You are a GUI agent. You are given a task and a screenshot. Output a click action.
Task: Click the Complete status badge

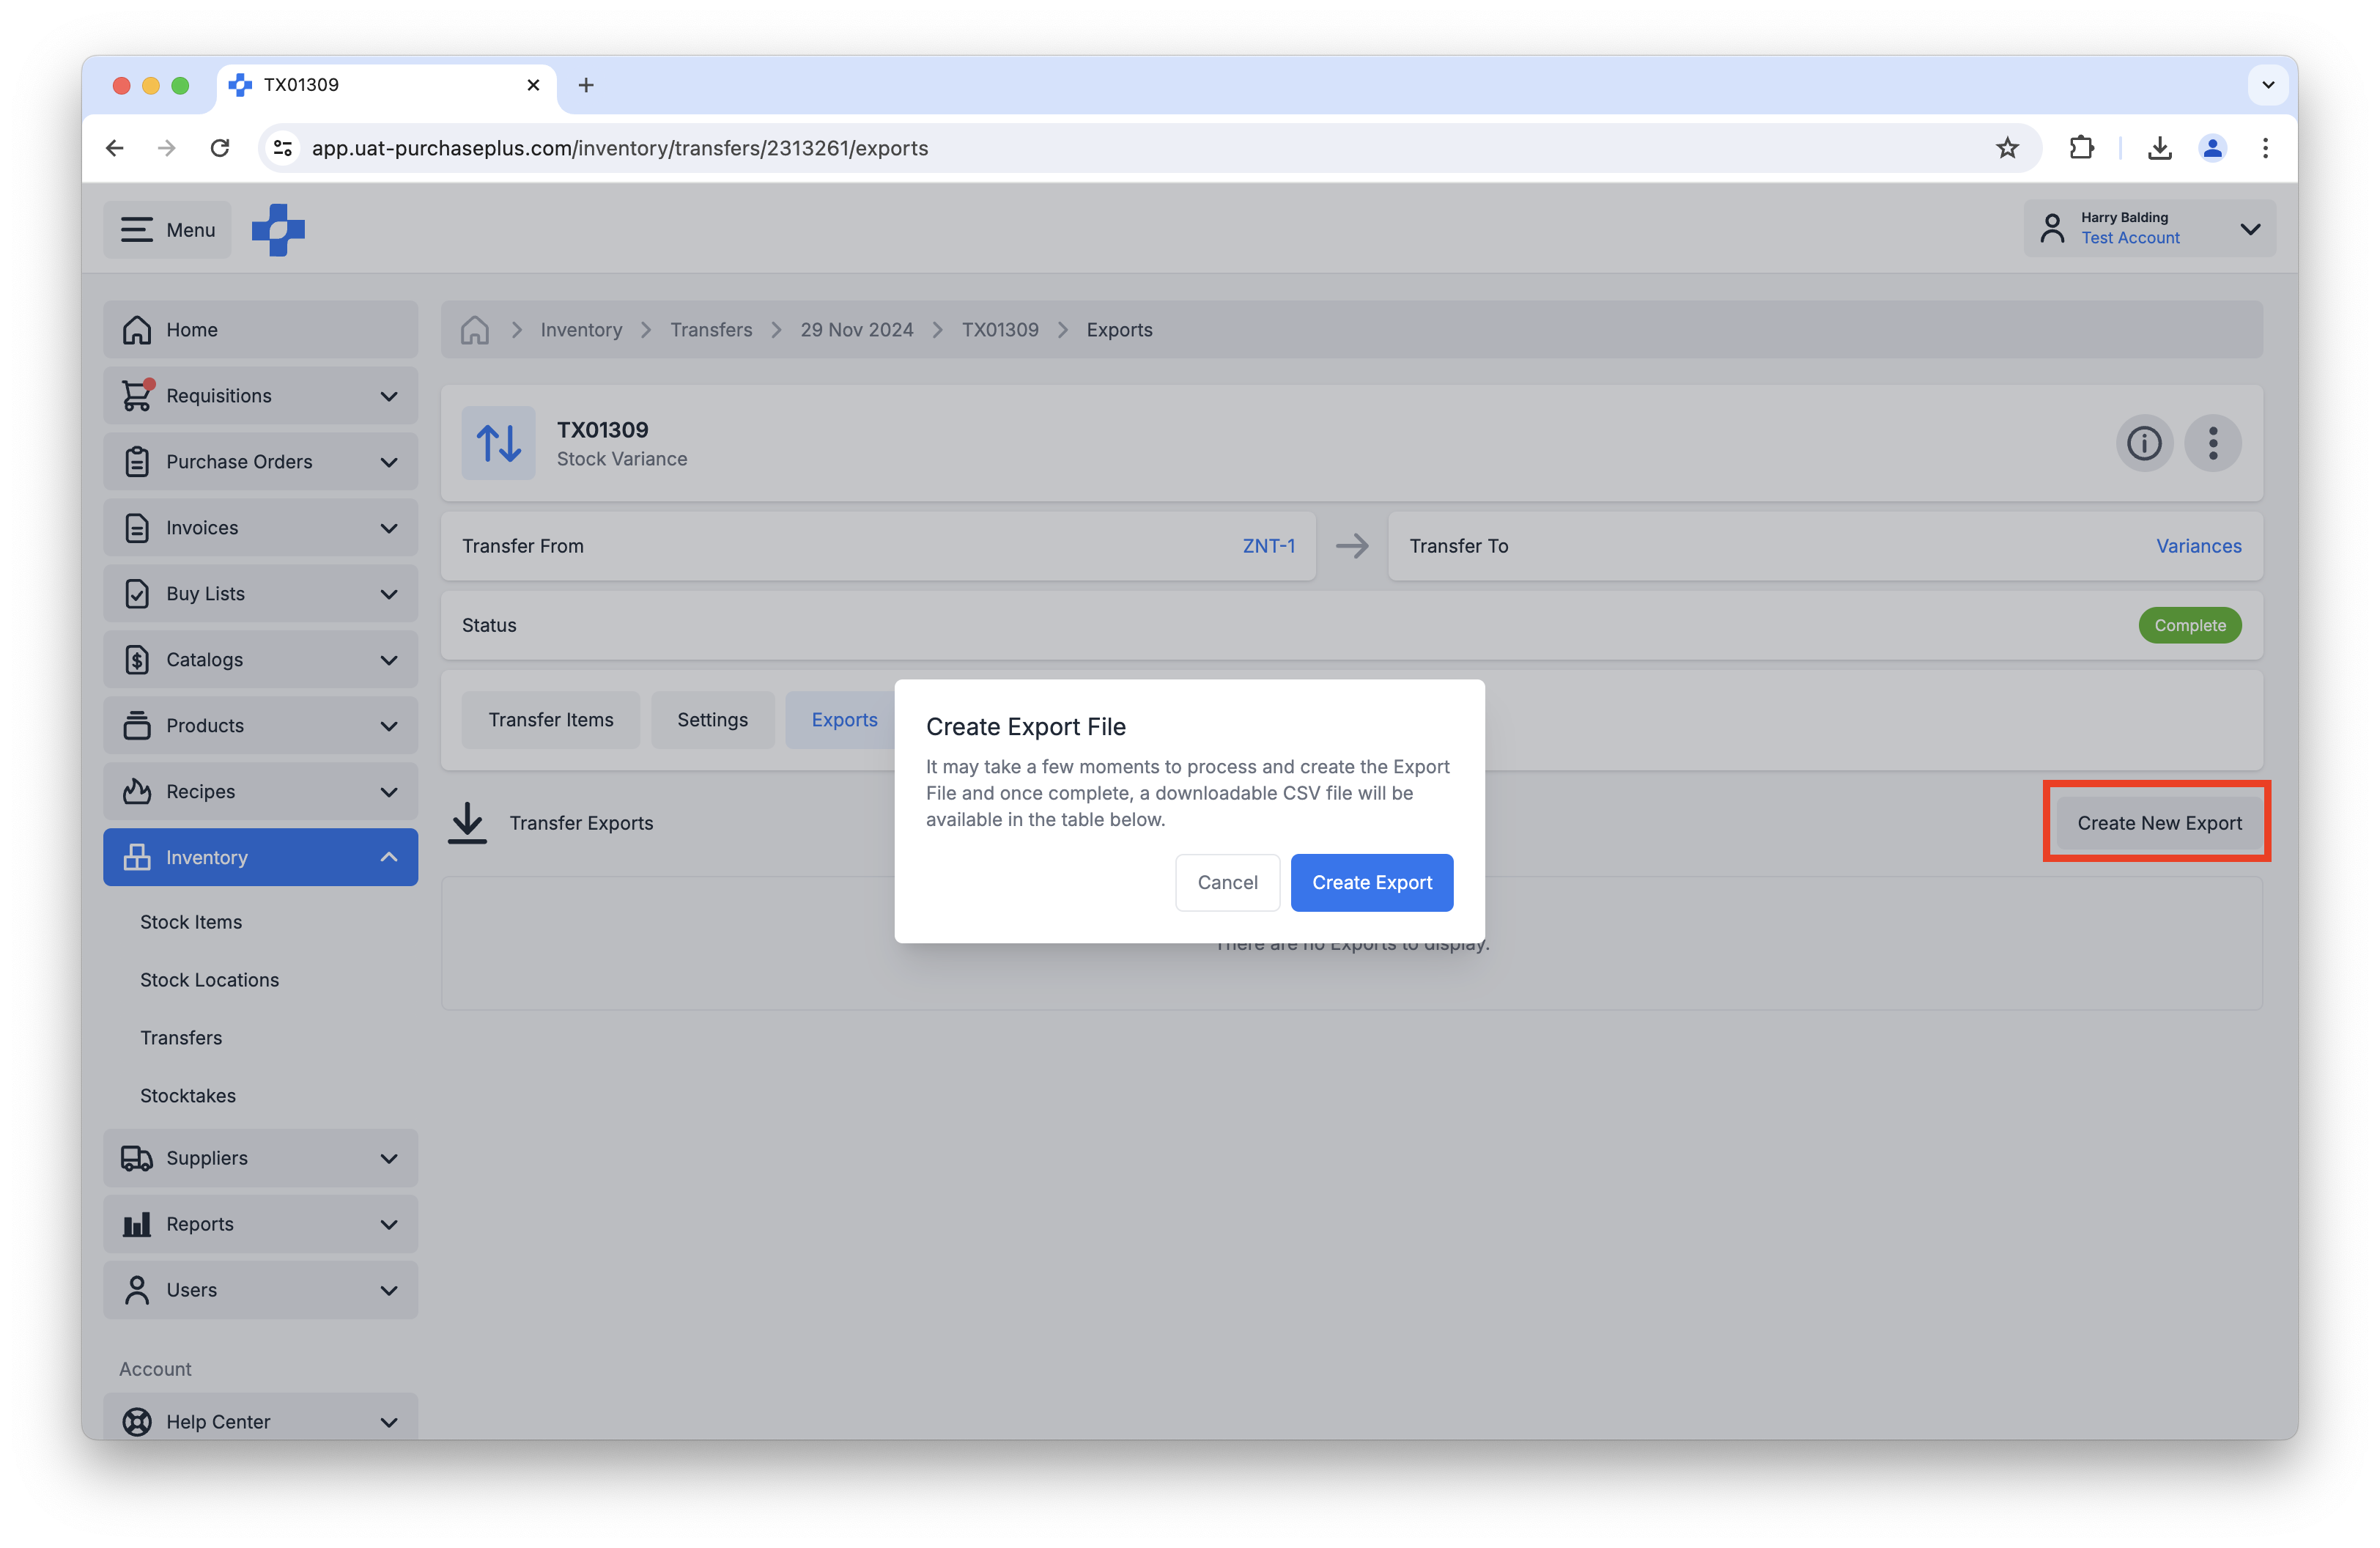tap(2189, 625)
